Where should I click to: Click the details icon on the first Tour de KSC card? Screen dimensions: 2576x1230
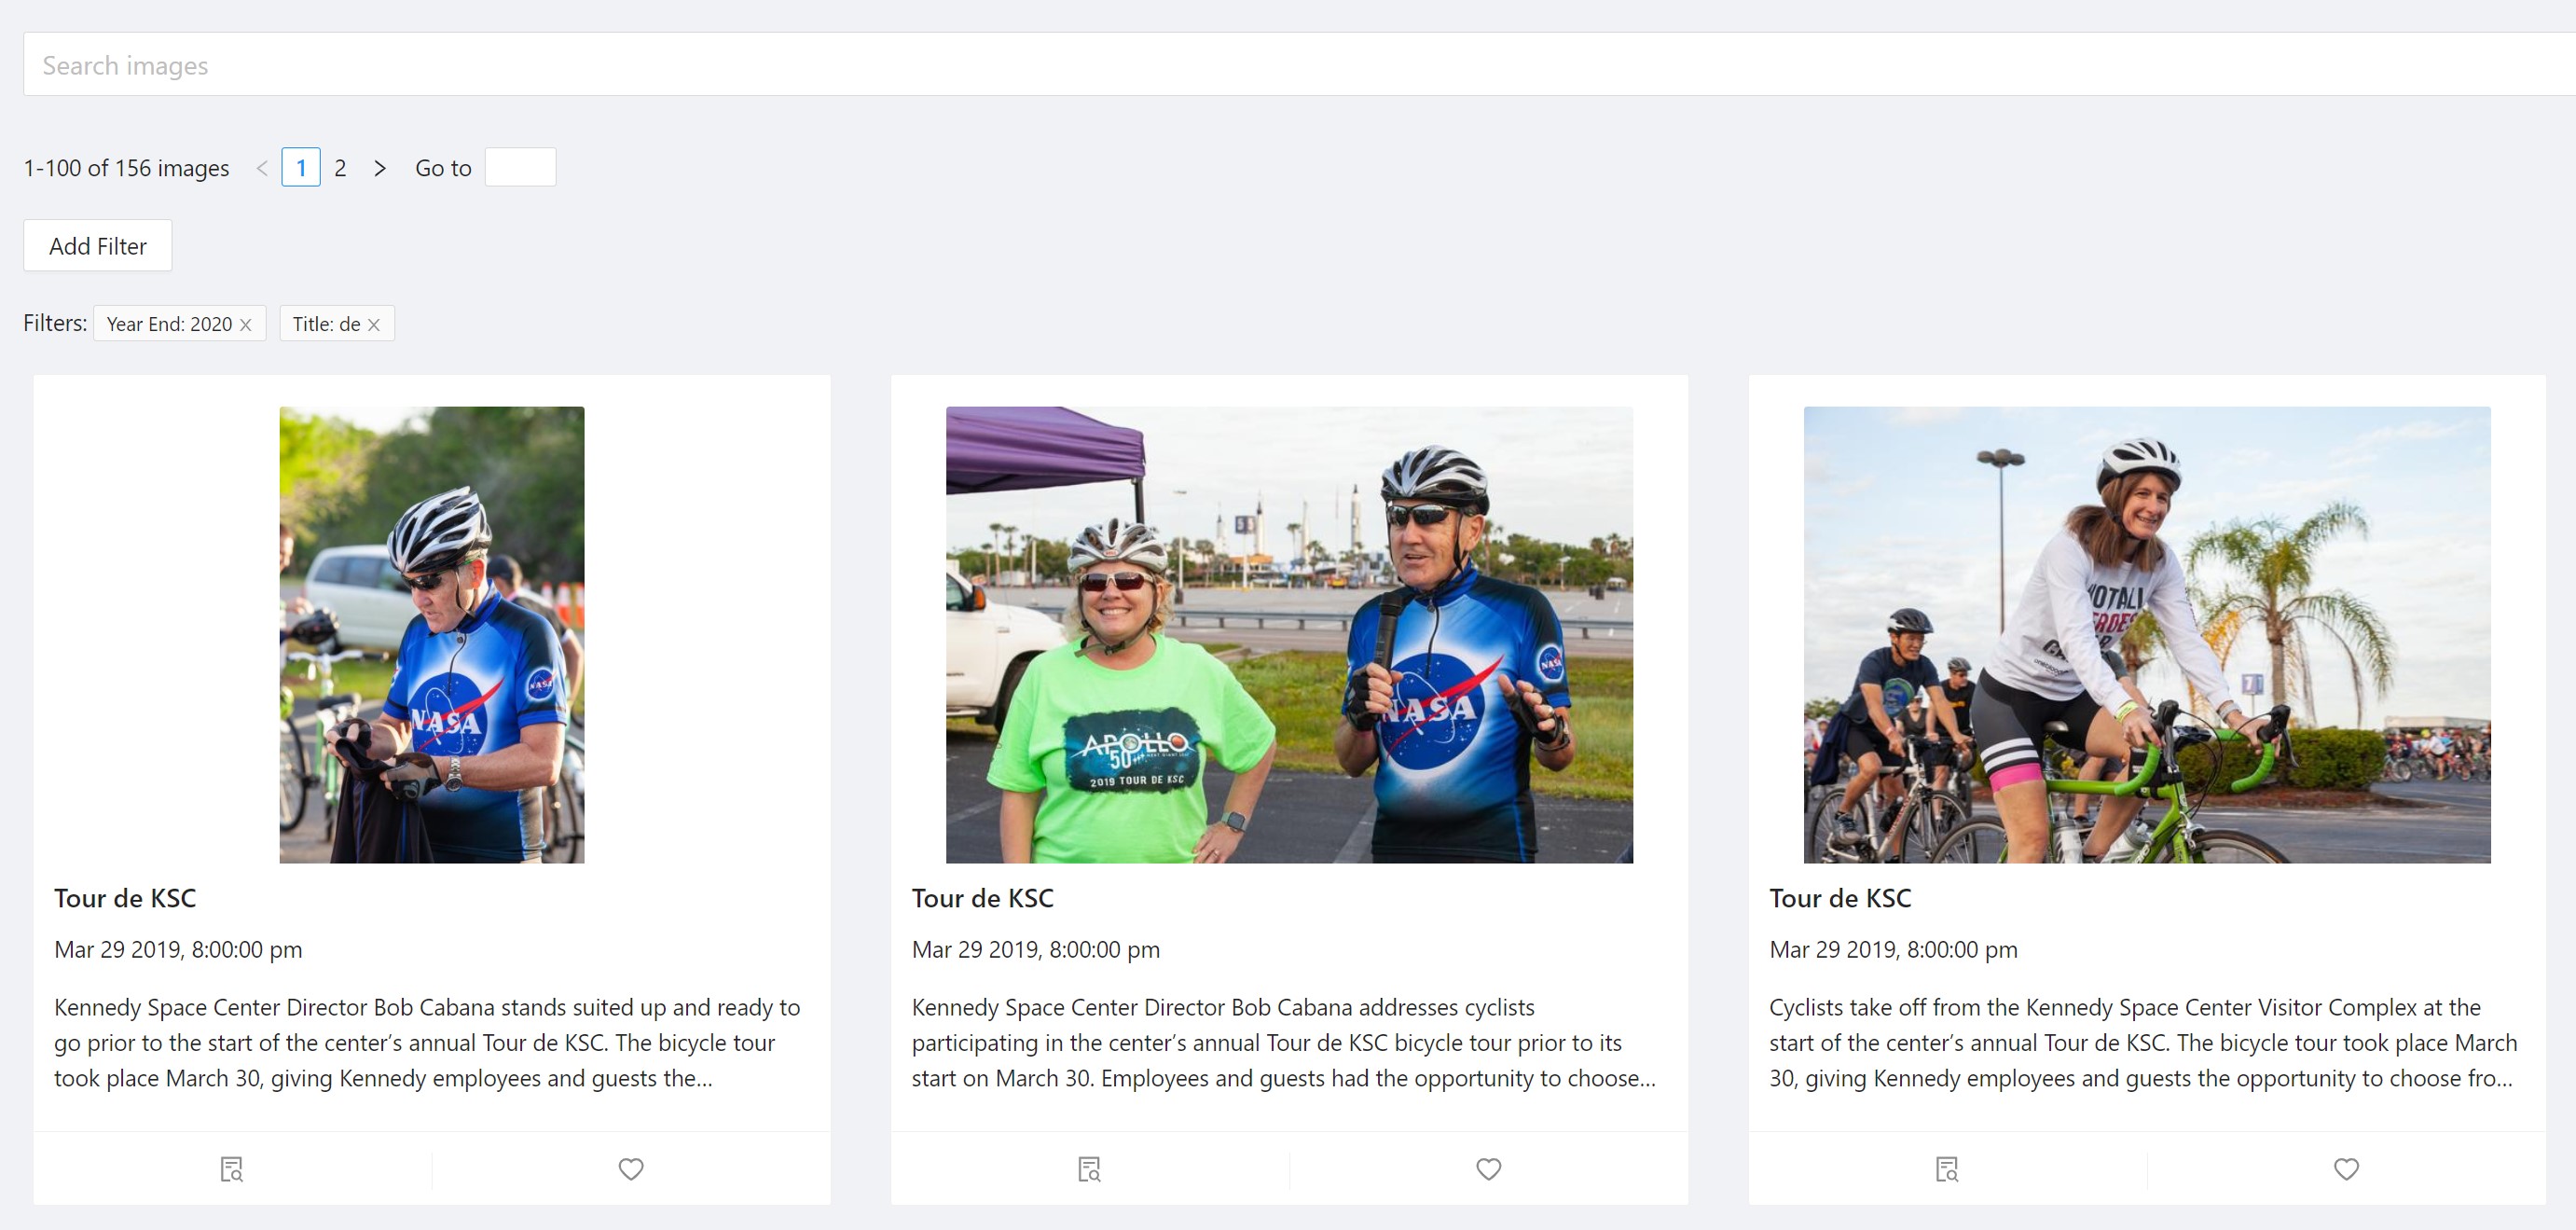pyautogui.click(x=232, y=1169)
